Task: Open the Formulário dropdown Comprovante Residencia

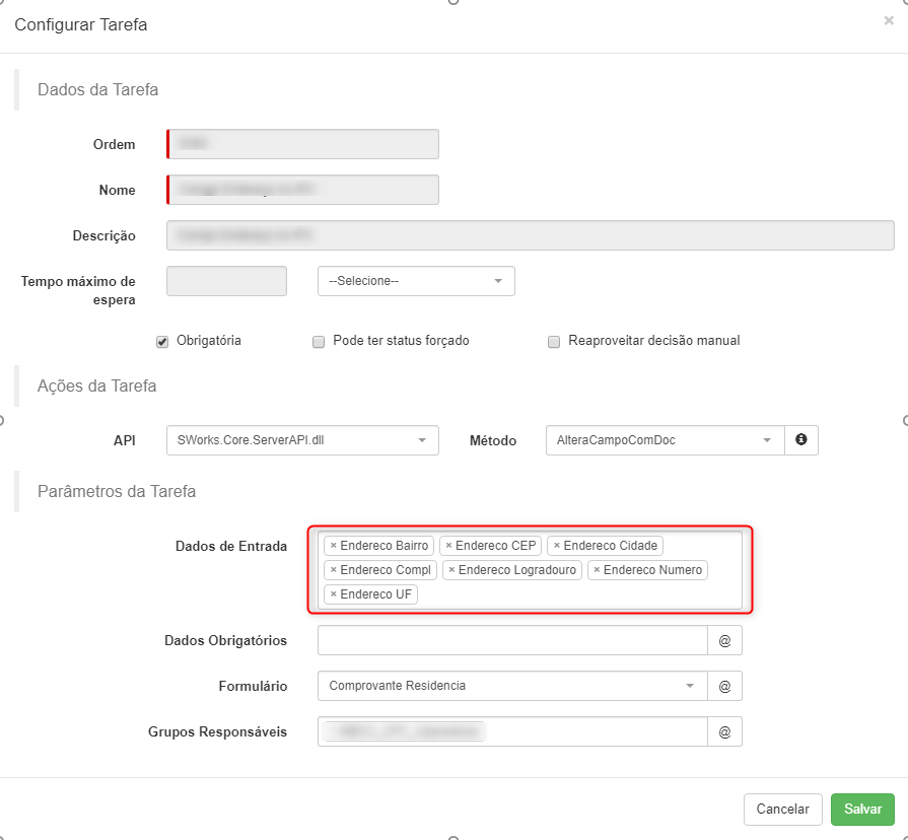Action: coord(512,686)
